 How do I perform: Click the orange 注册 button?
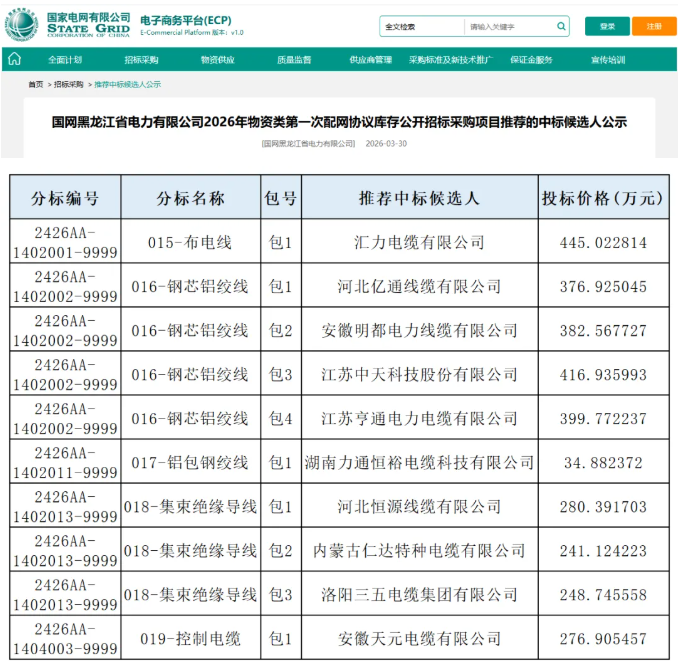pyautogui.click(x=653, y=27)
